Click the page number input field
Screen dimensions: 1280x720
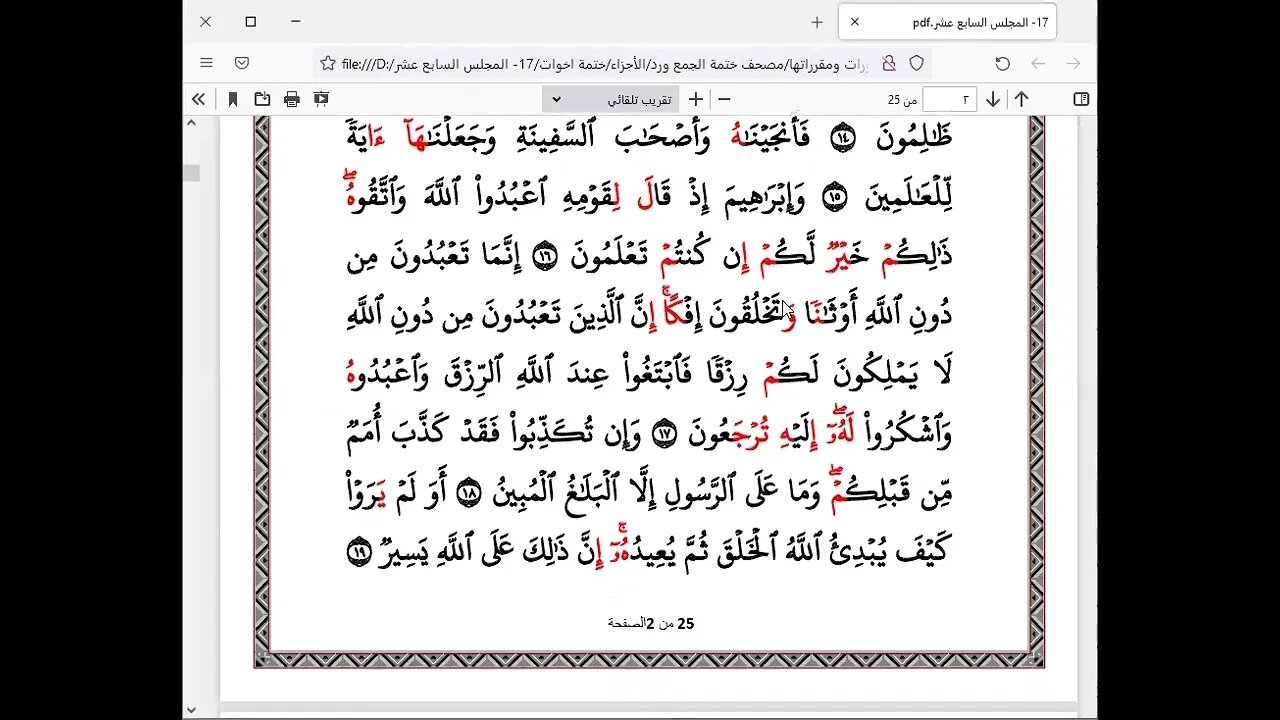pyautogui.click(x=949, y=99)
